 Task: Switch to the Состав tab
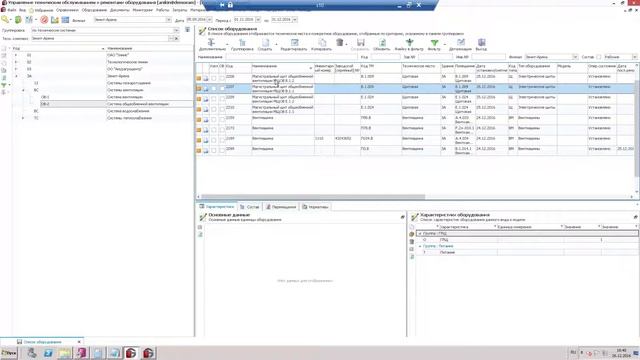click(250, 207)
